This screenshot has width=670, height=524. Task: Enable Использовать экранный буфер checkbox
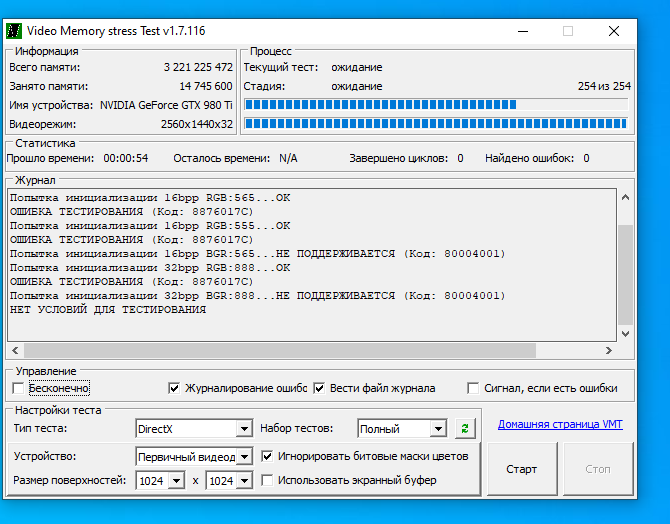click(267, 480)
